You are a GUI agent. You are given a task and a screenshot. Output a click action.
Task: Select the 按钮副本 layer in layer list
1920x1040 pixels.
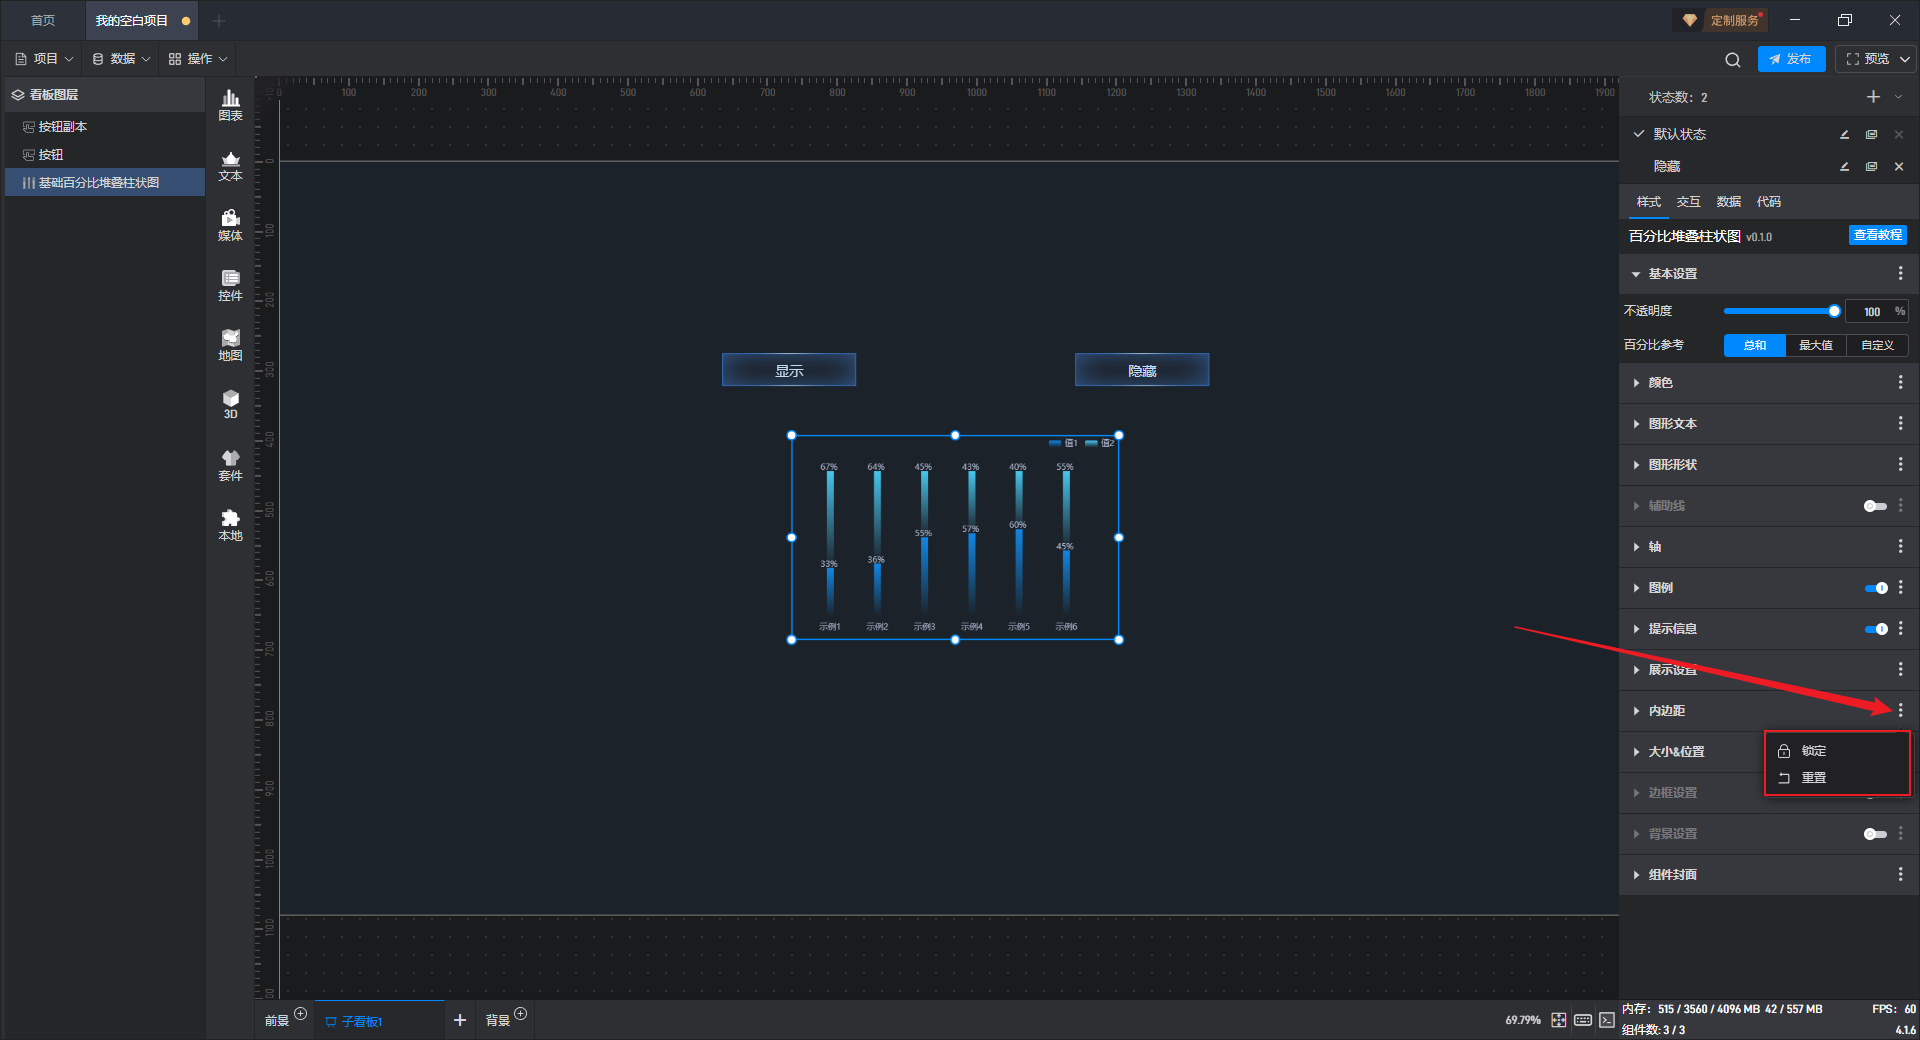click(63, 127)
